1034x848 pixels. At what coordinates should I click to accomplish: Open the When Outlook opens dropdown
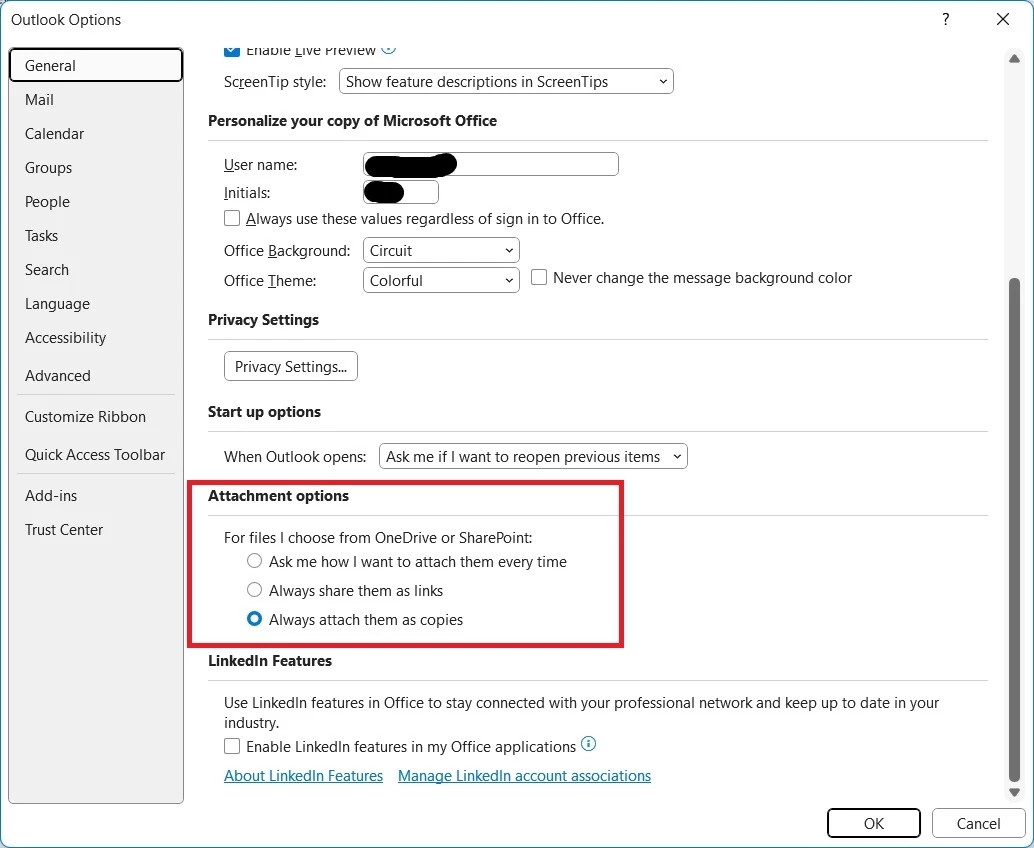[533, 456]
